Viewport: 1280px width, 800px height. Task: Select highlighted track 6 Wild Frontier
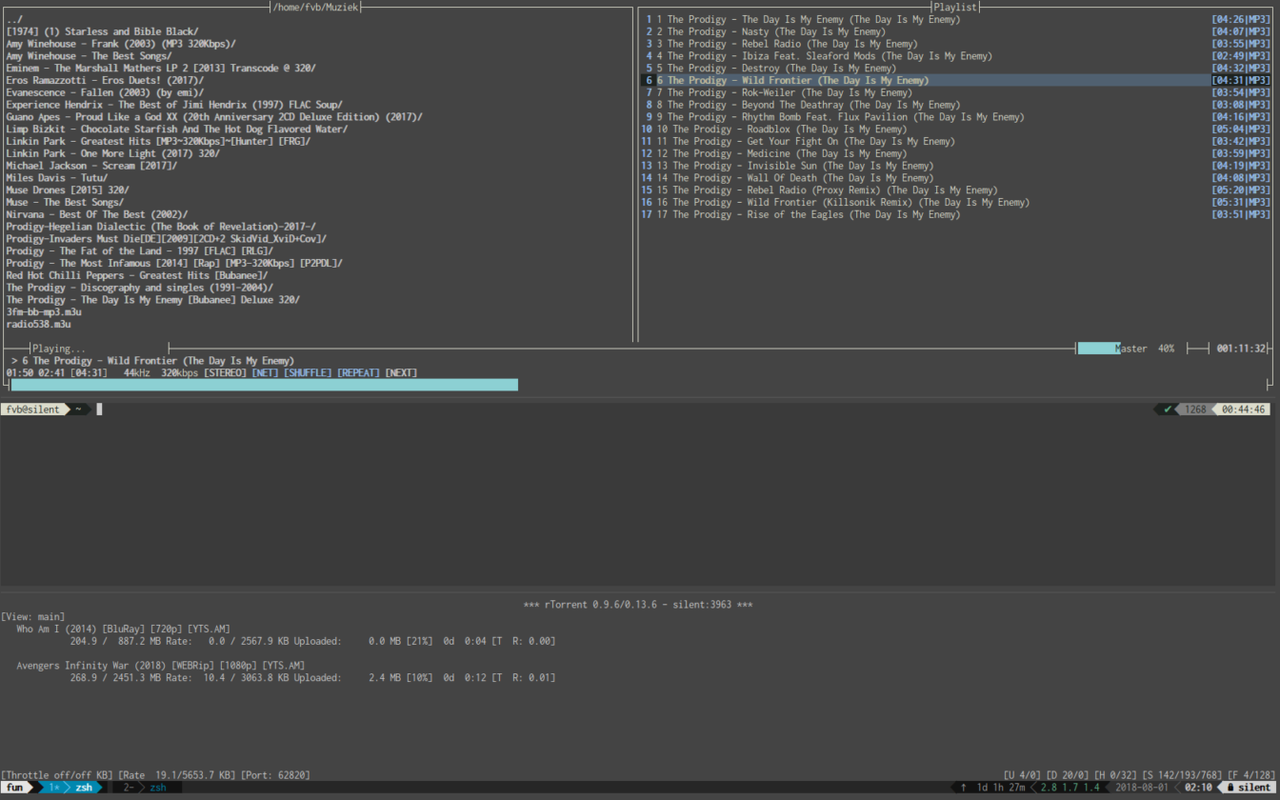click(x=956, y=80)
